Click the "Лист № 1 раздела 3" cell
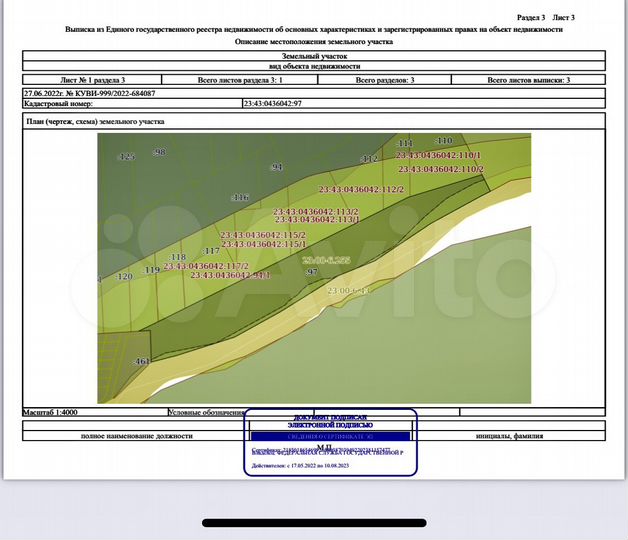This screenshot has height=540, width=628. pyautogui.click(x=94, y=79)
